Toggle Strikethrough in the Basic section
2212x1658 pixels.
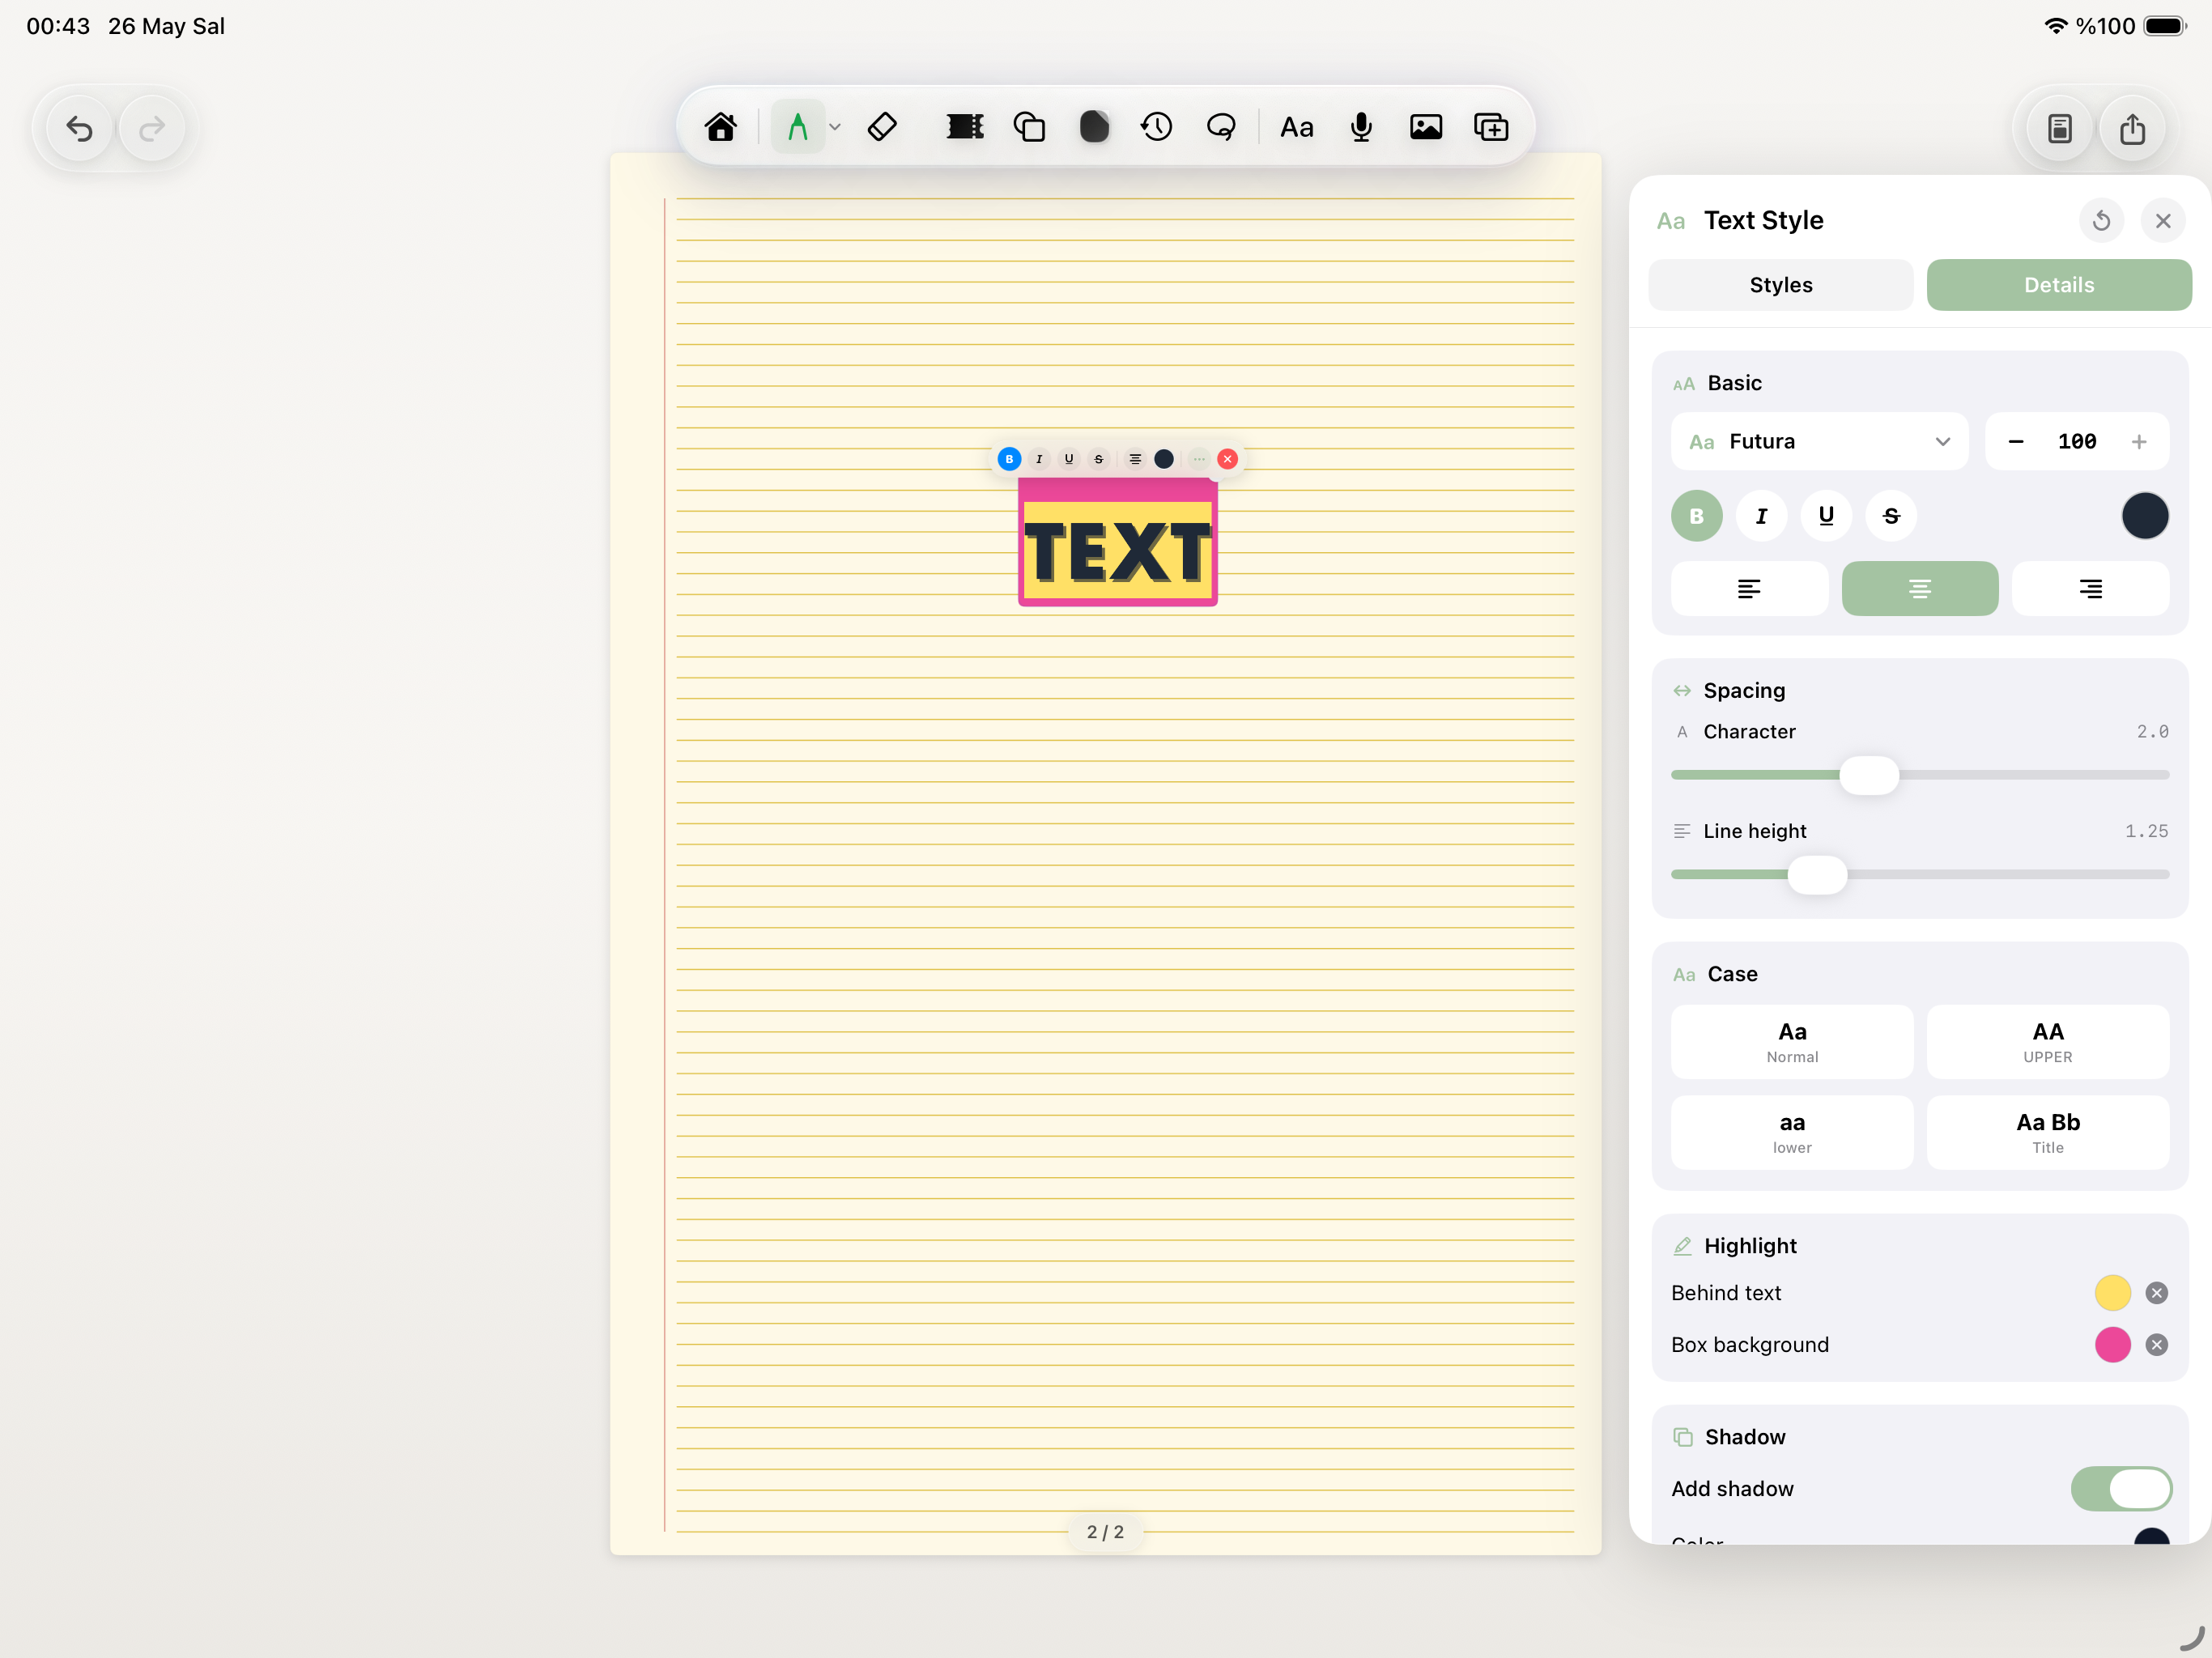tap(1891, 516)
